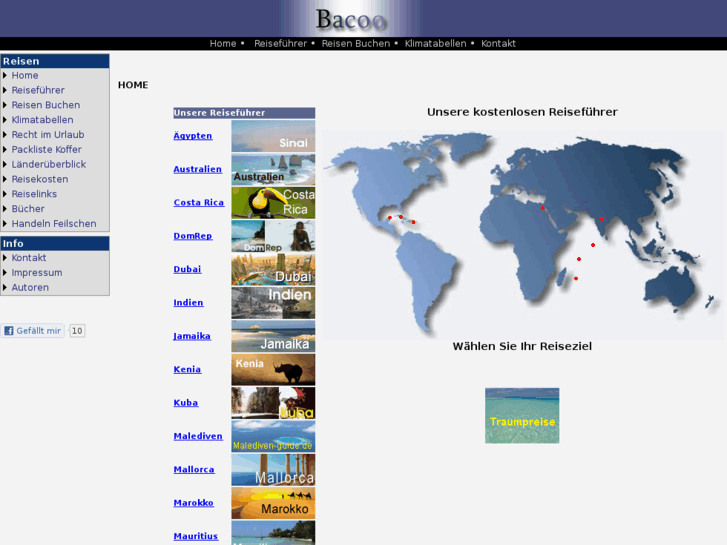Click the Indien banner image
727x545 pixels.
coord(273,303)
